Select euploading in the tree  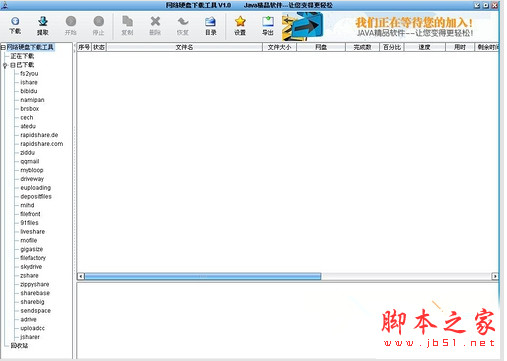coord(36,188)
